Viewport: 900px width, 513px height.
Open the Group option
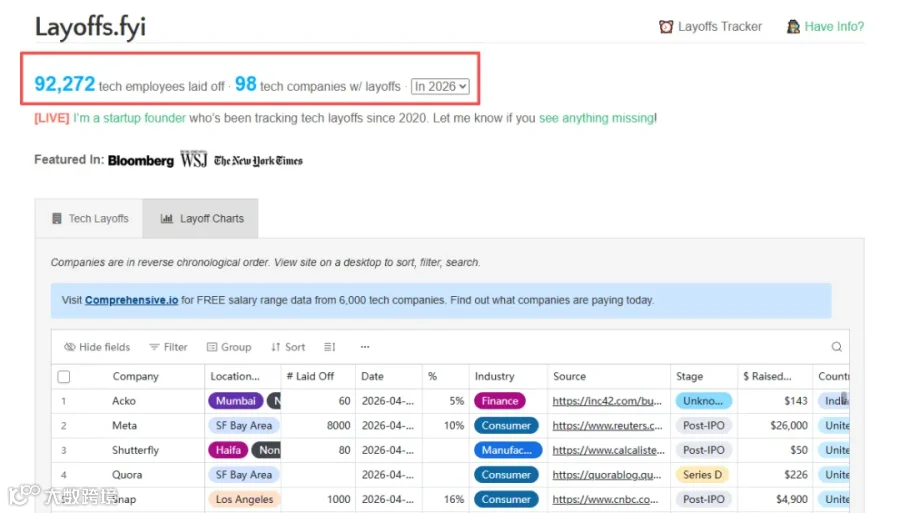[x=229, y=347]
